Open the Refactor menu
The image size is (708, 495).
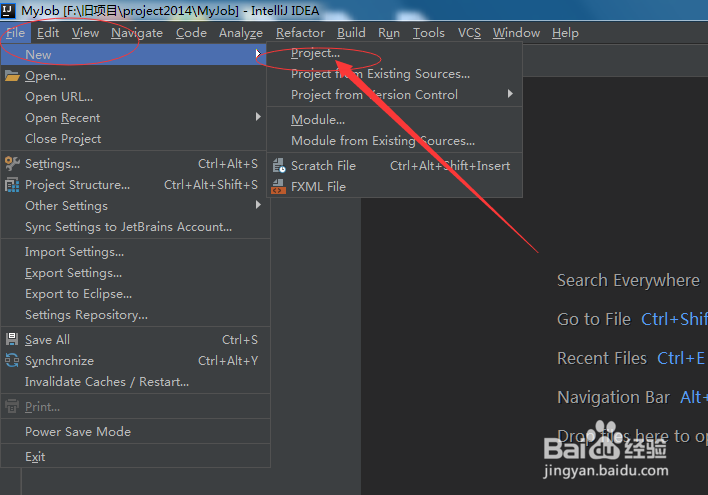coord(300,33)
